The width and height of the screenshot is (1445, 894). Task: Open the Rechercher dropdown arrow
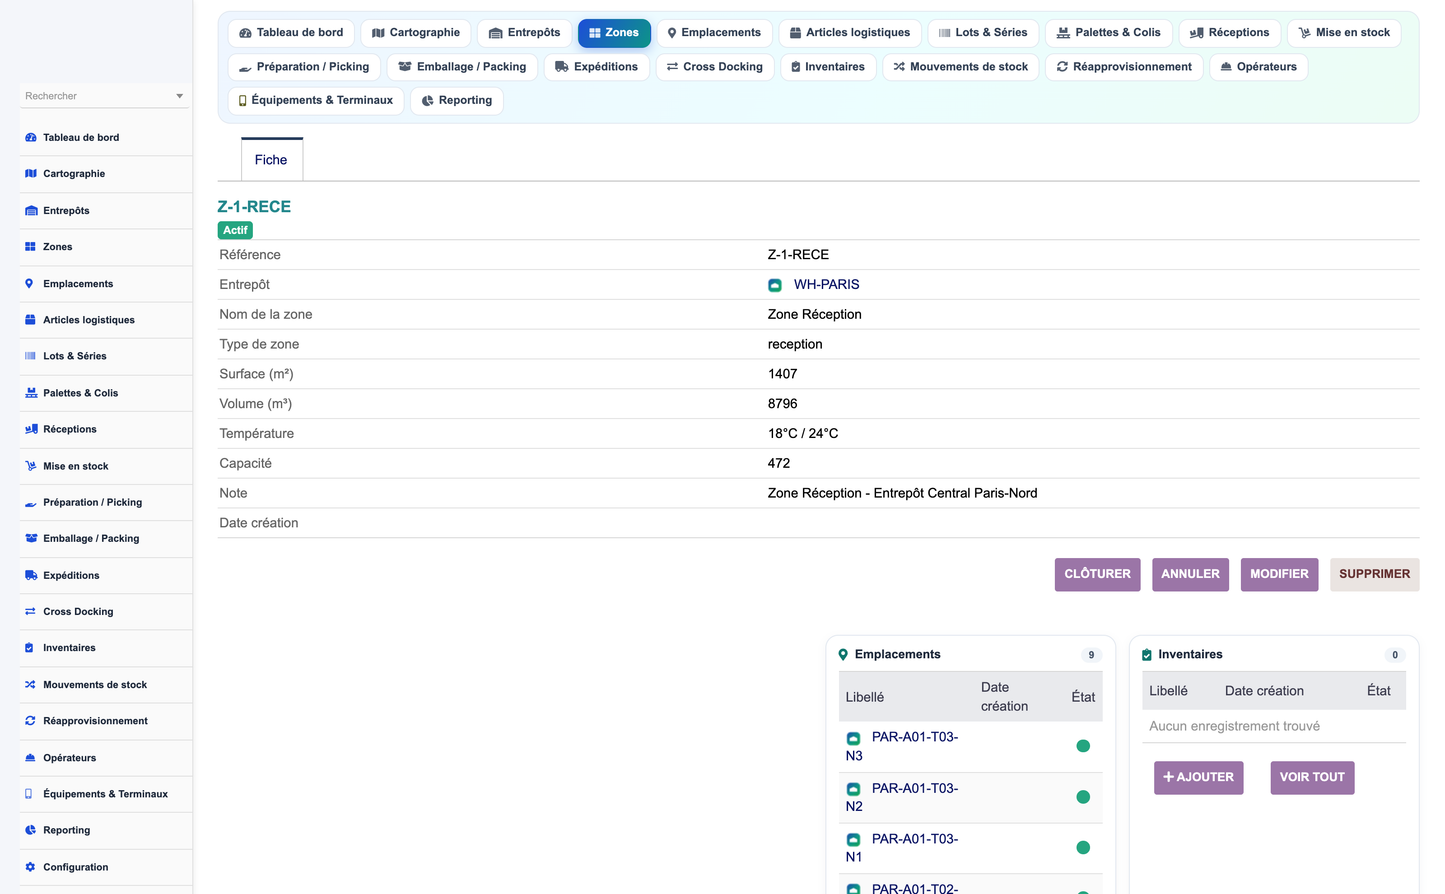coord(180,96)
